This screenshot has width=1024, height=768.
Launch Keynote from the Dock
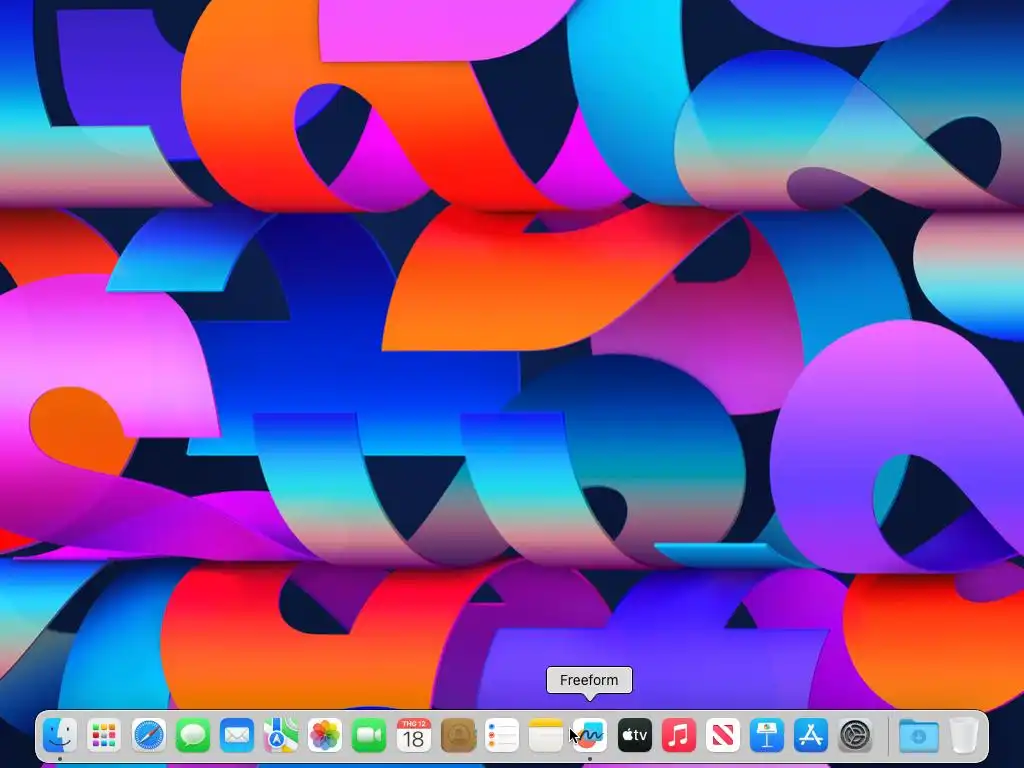point(767,735)
